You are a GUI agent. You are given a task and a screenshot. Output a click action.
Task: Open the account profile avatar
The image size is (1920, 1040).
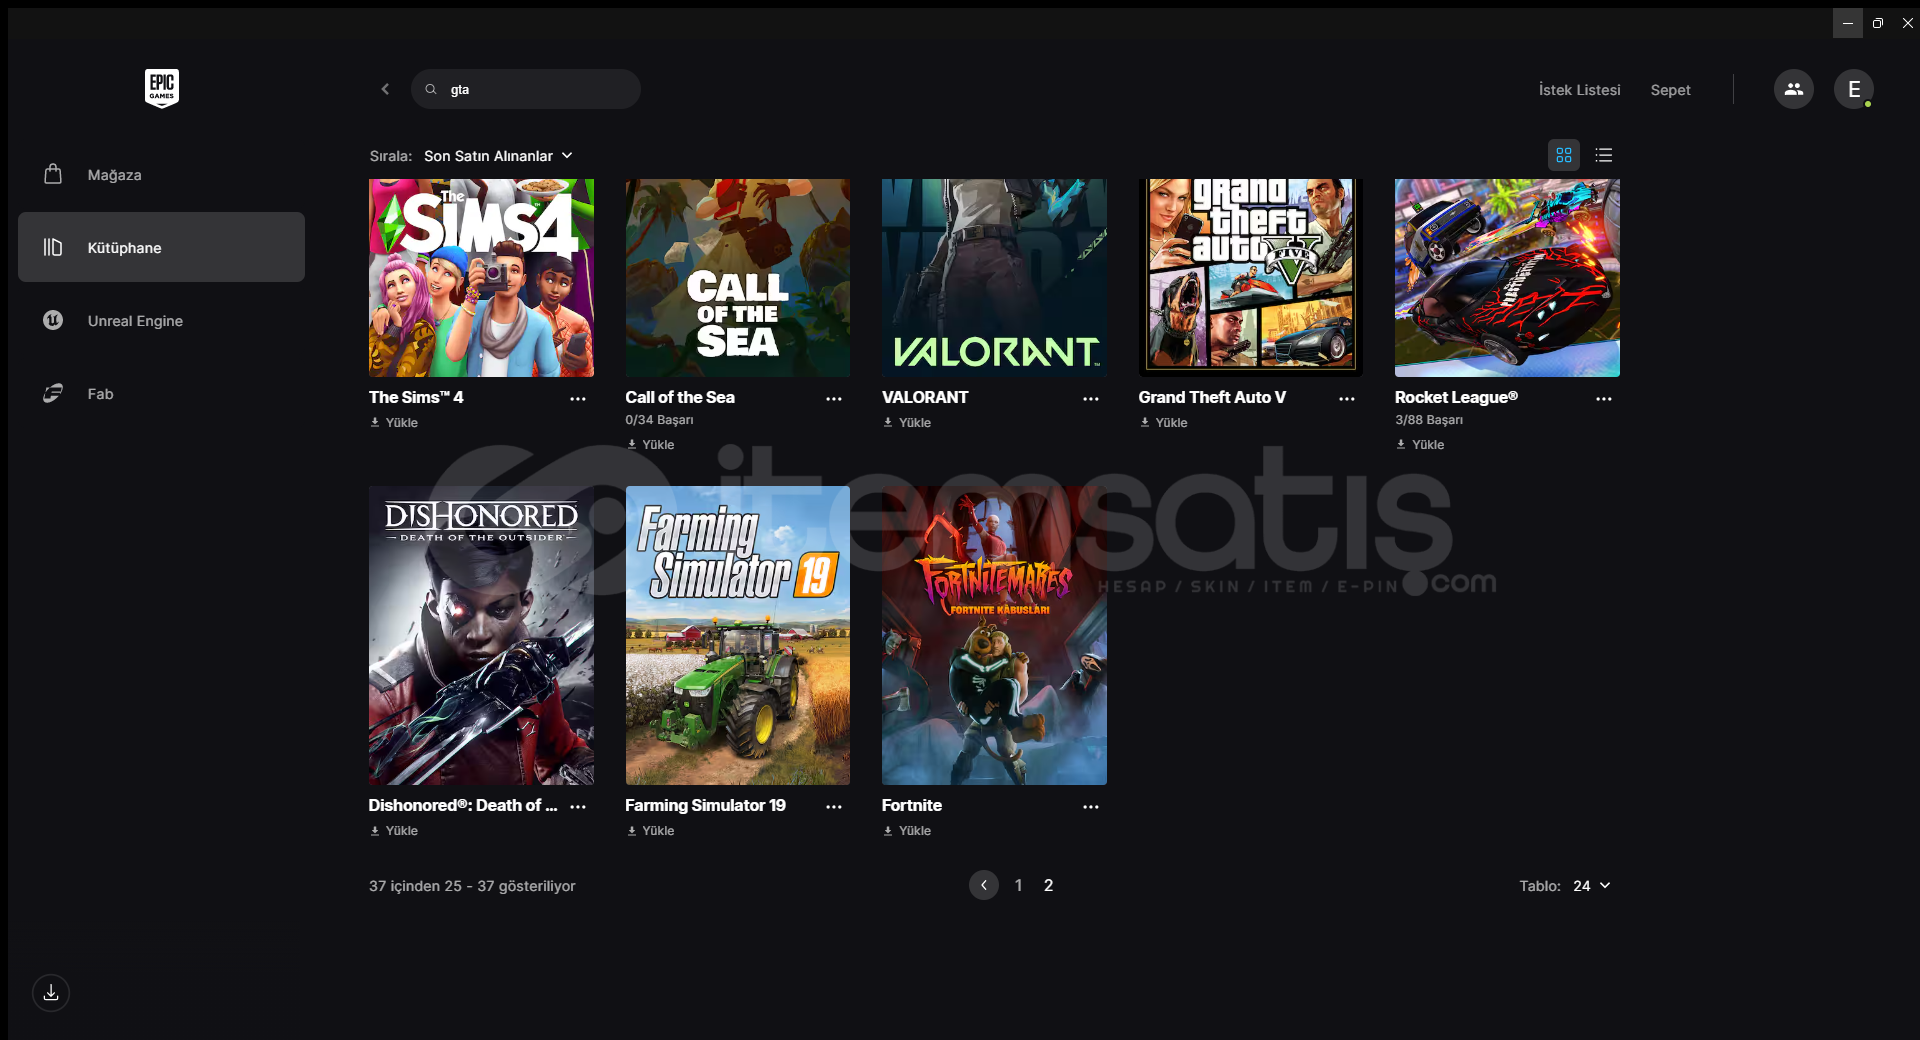pyautogui.click(x=1853, y=89)
